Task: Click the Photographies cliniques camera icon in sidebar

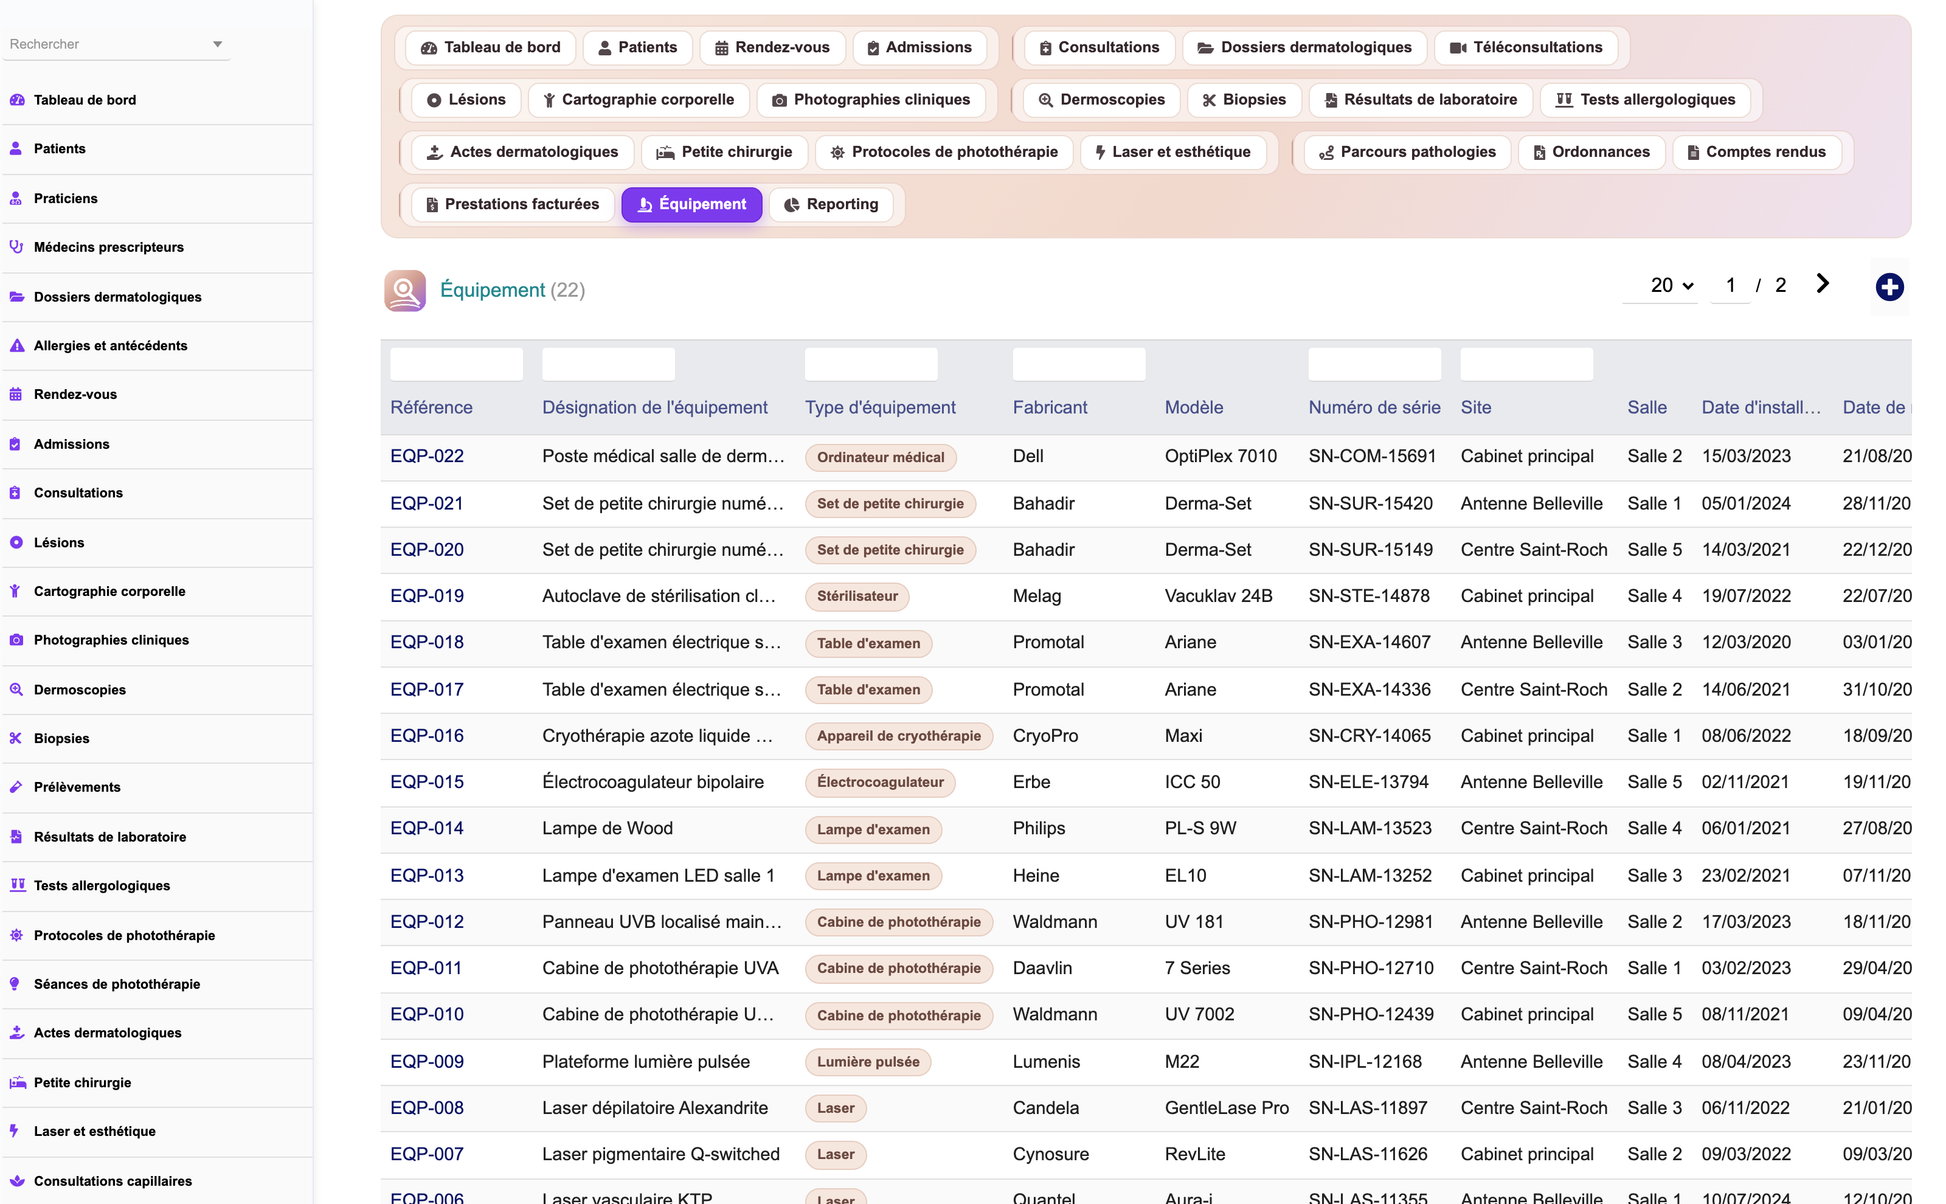Action: (x=16, y=641)
